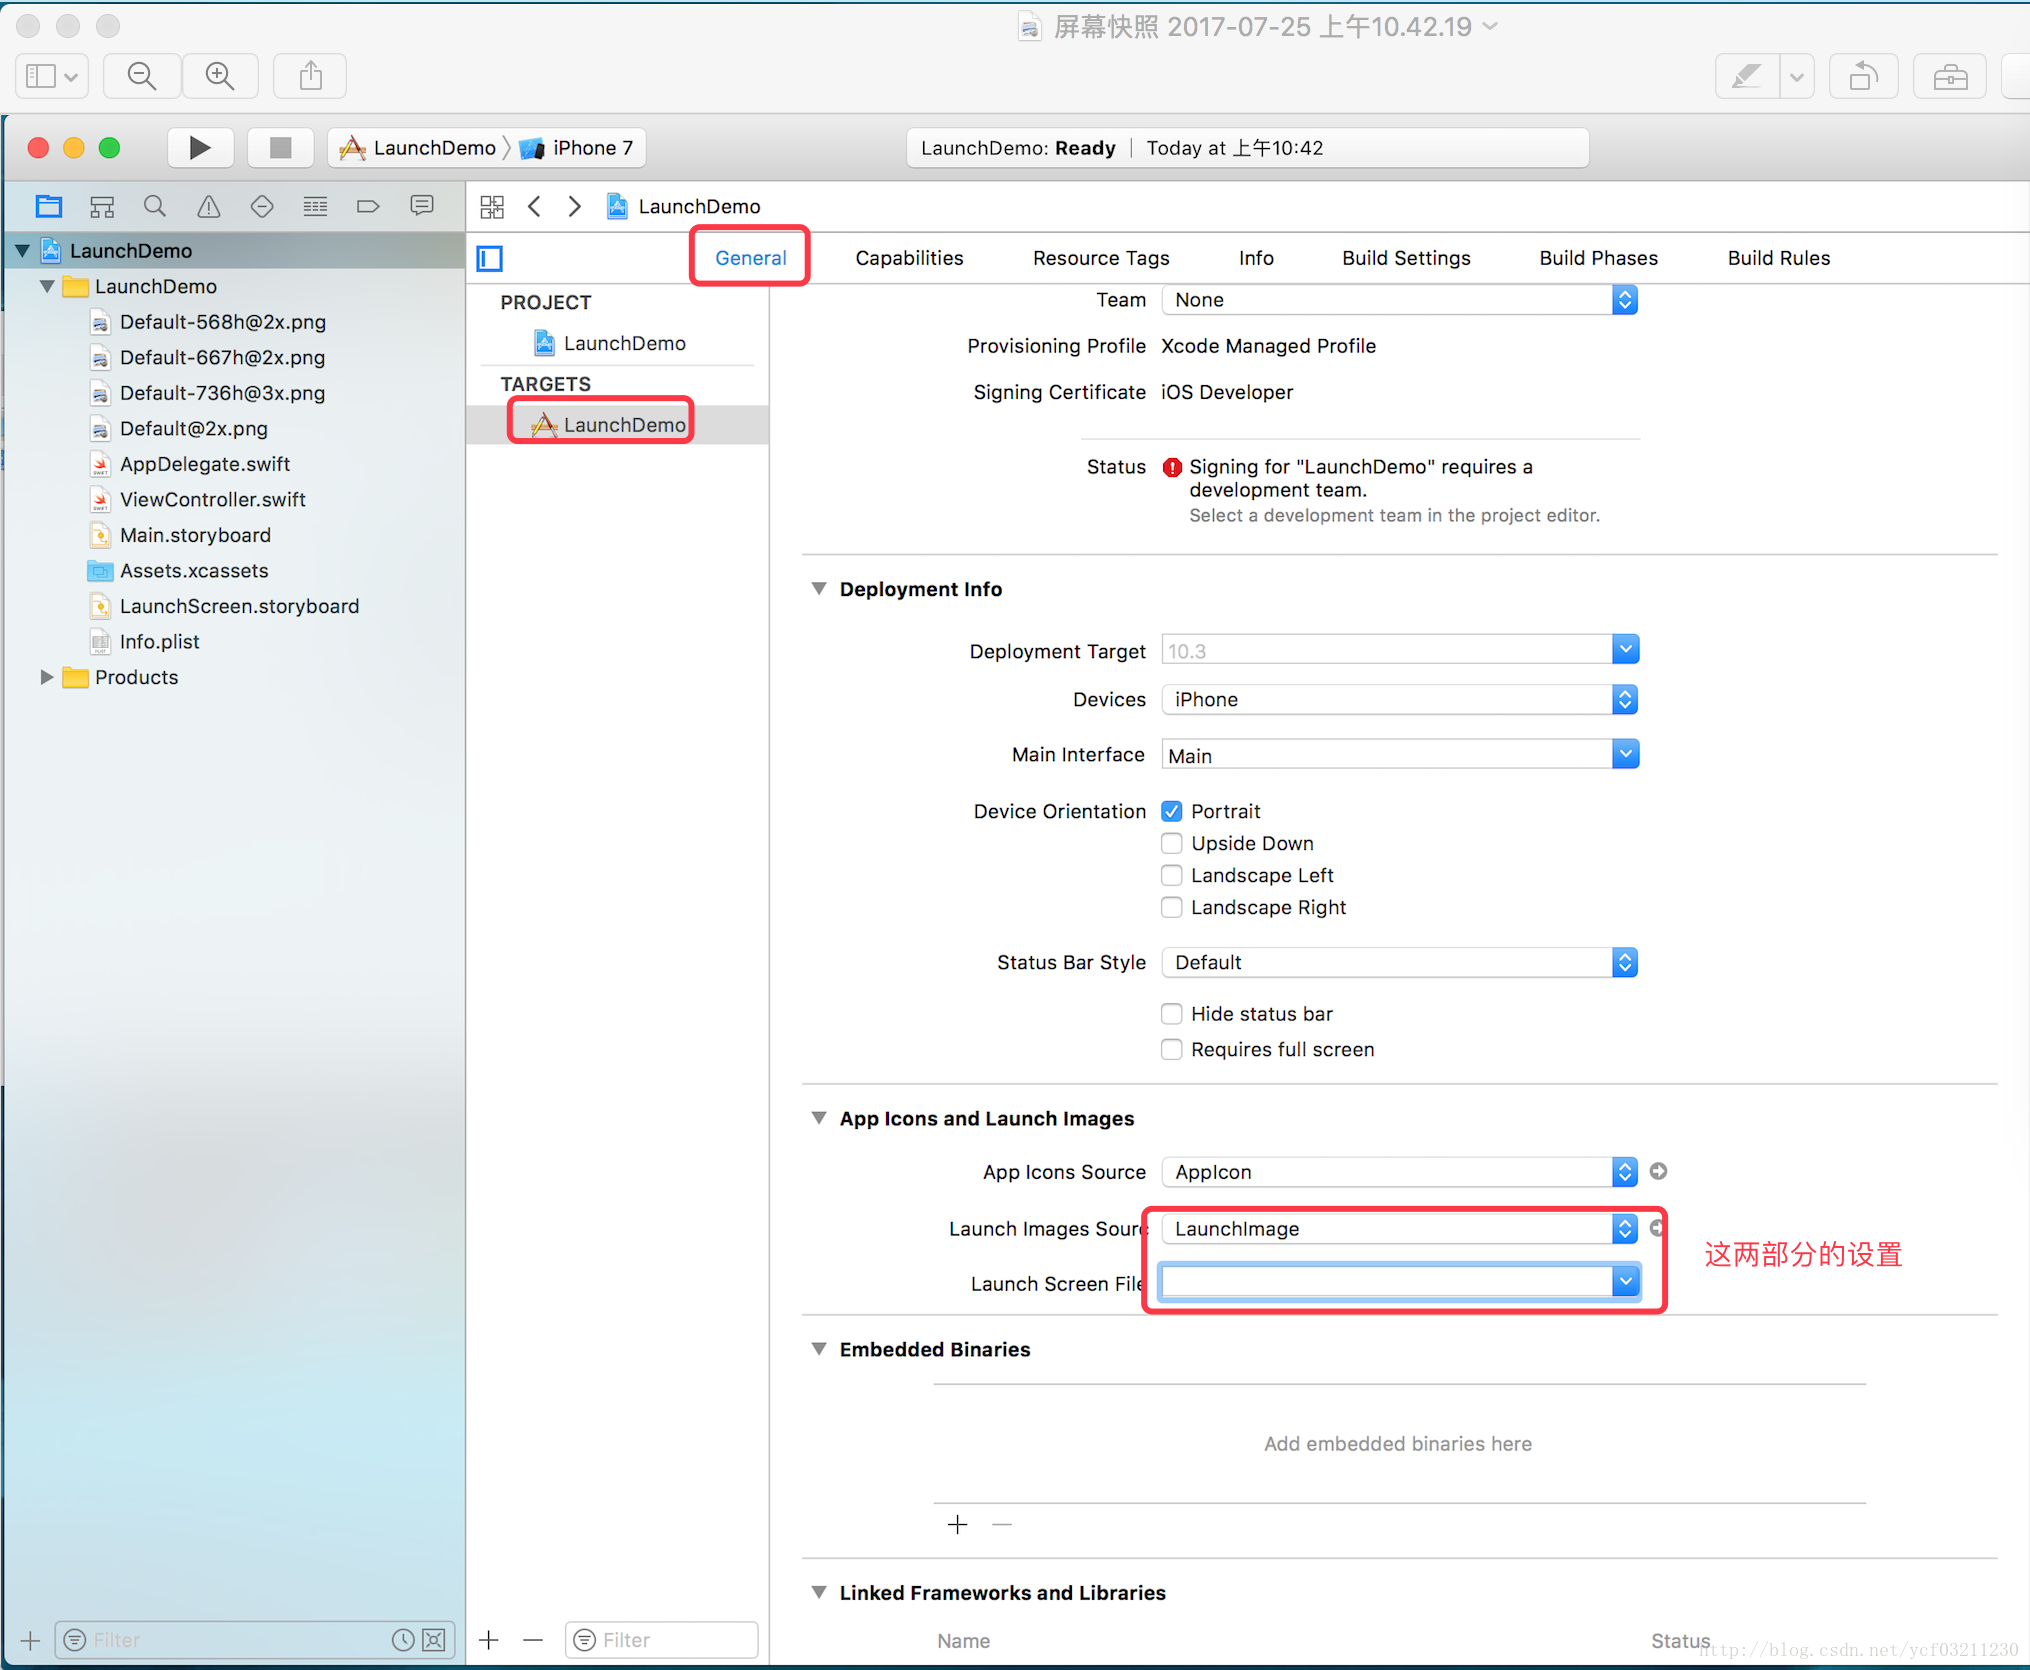Screen dimensions: 2030x1670
Task: Click the Preview share button
Action: point(311,76)
